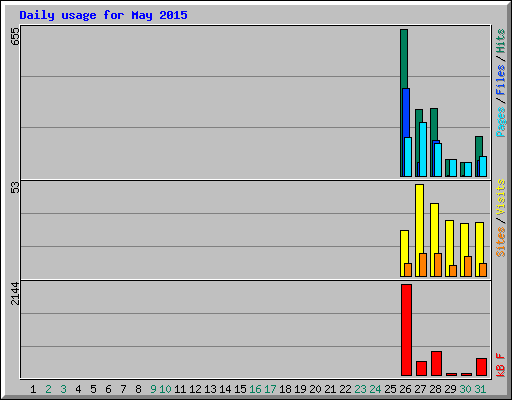Click green day label 31 on the x-axis
The image size is (512, 400).
(480, 389)
